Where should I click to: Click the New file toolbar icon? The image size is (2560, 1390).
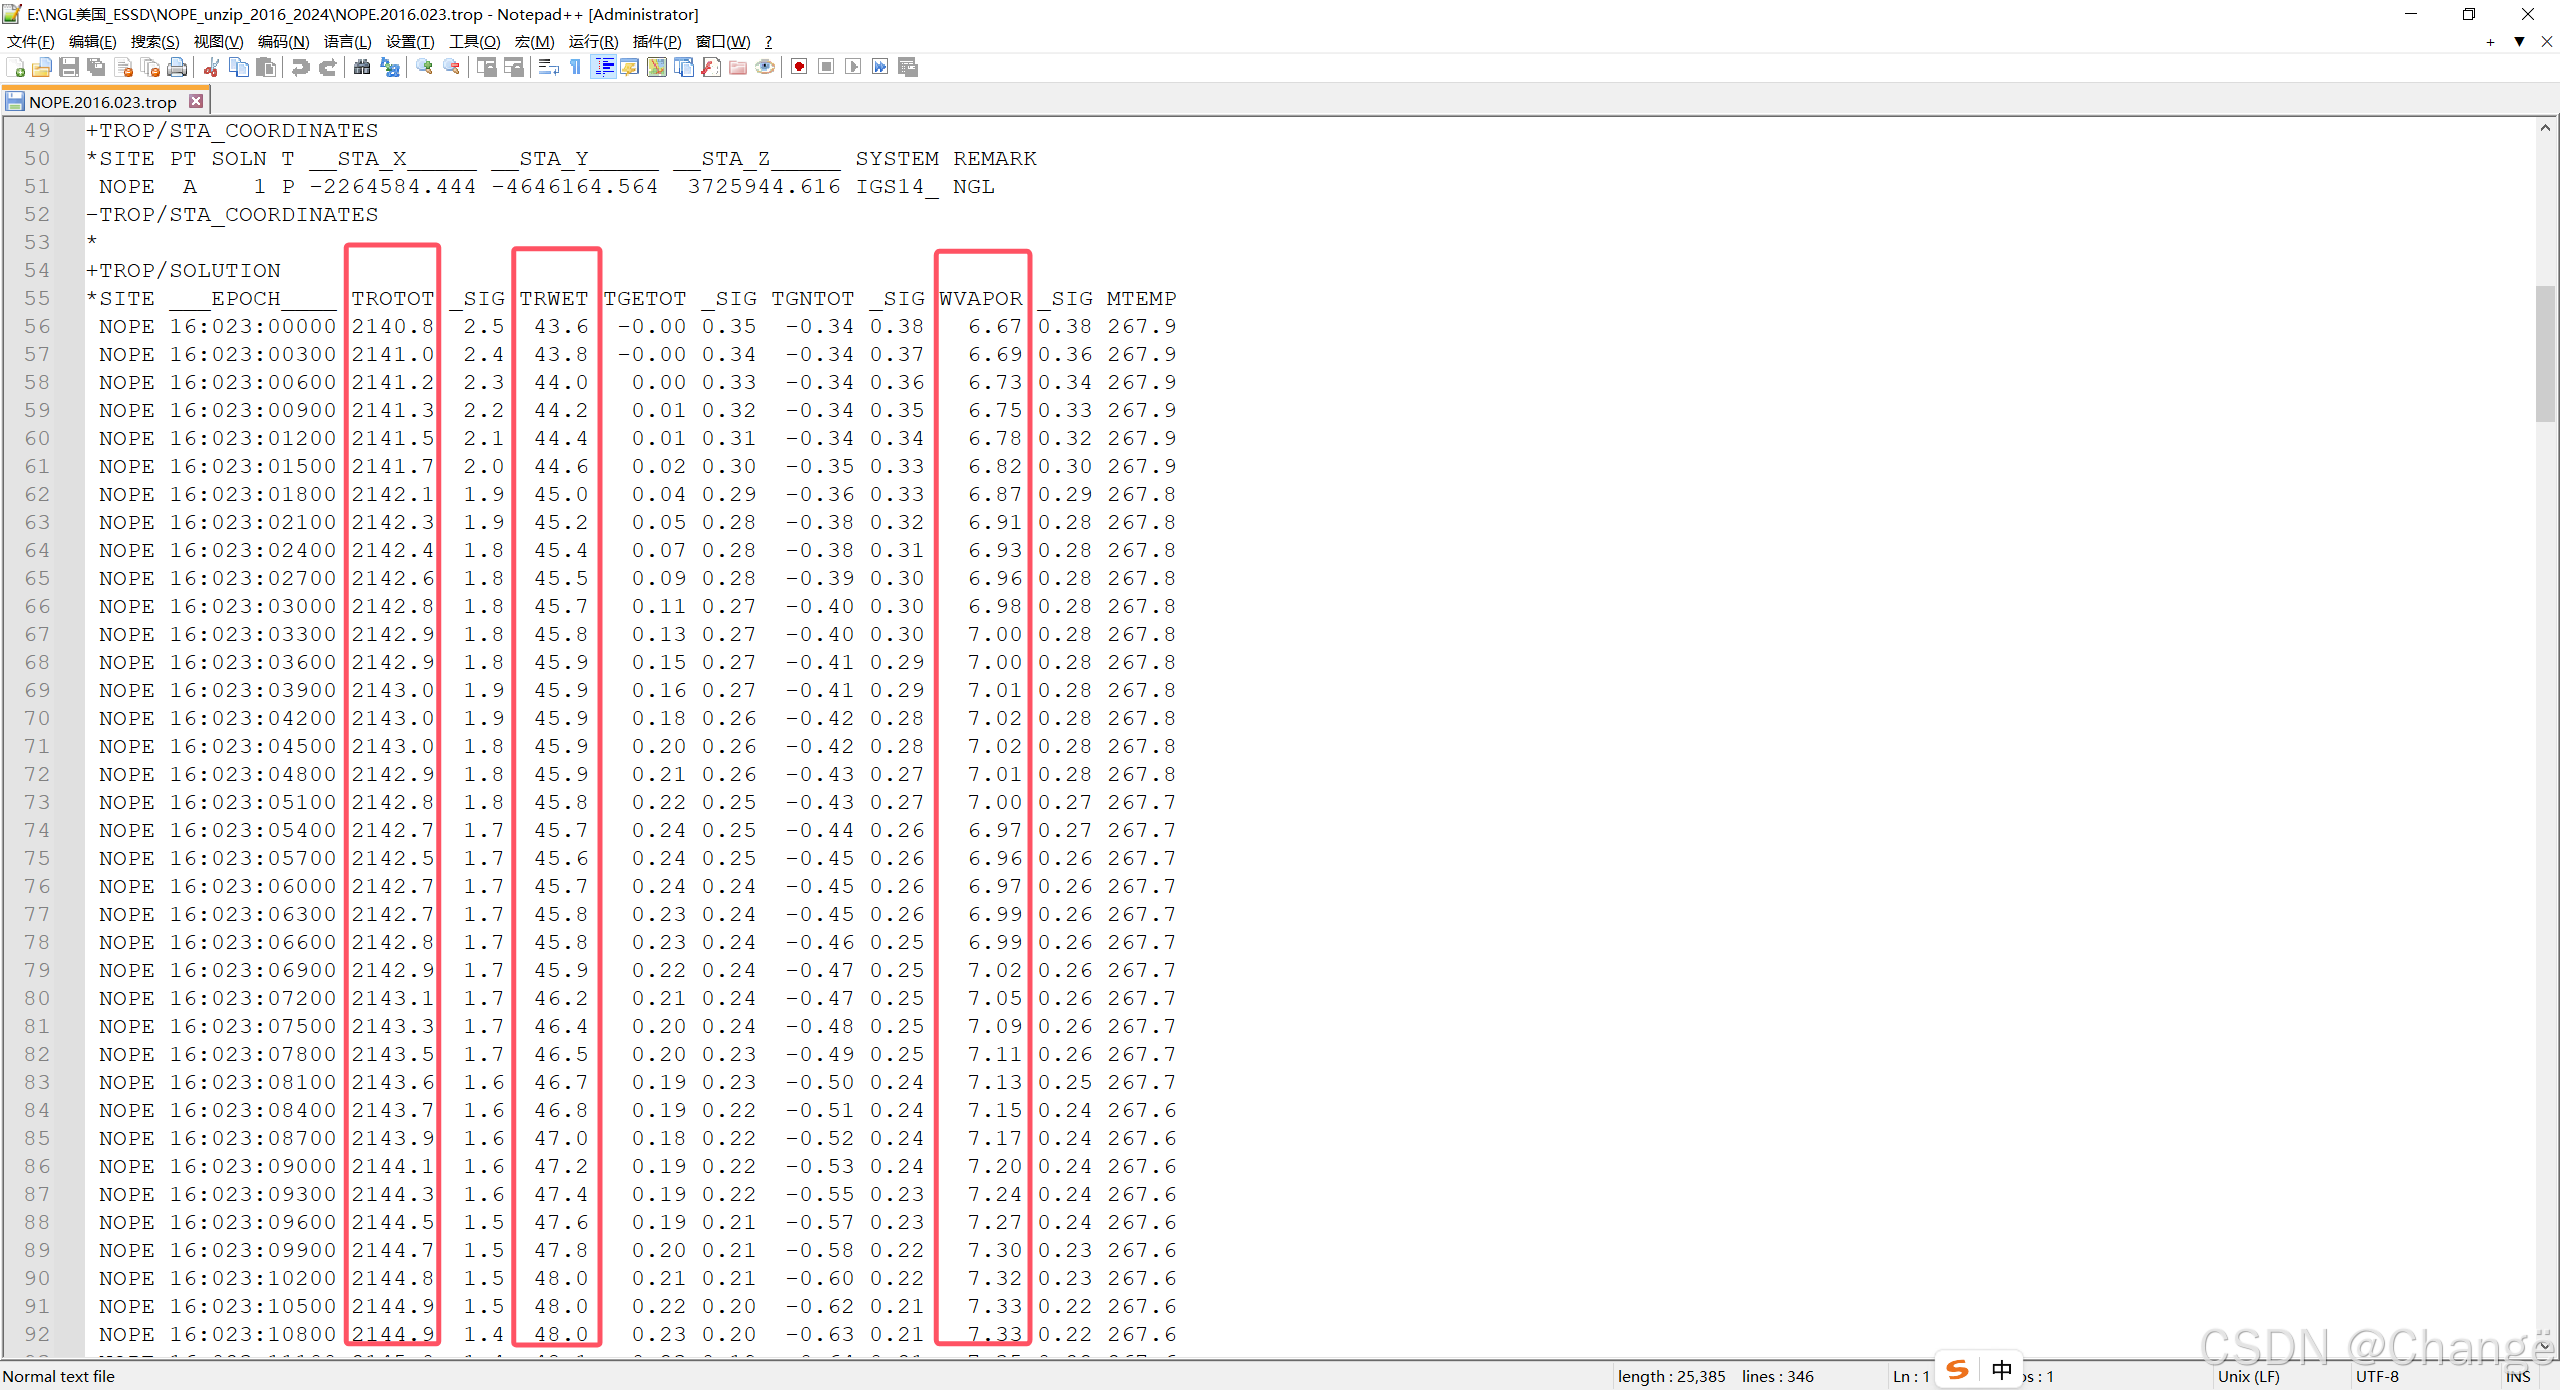(16, 67)
